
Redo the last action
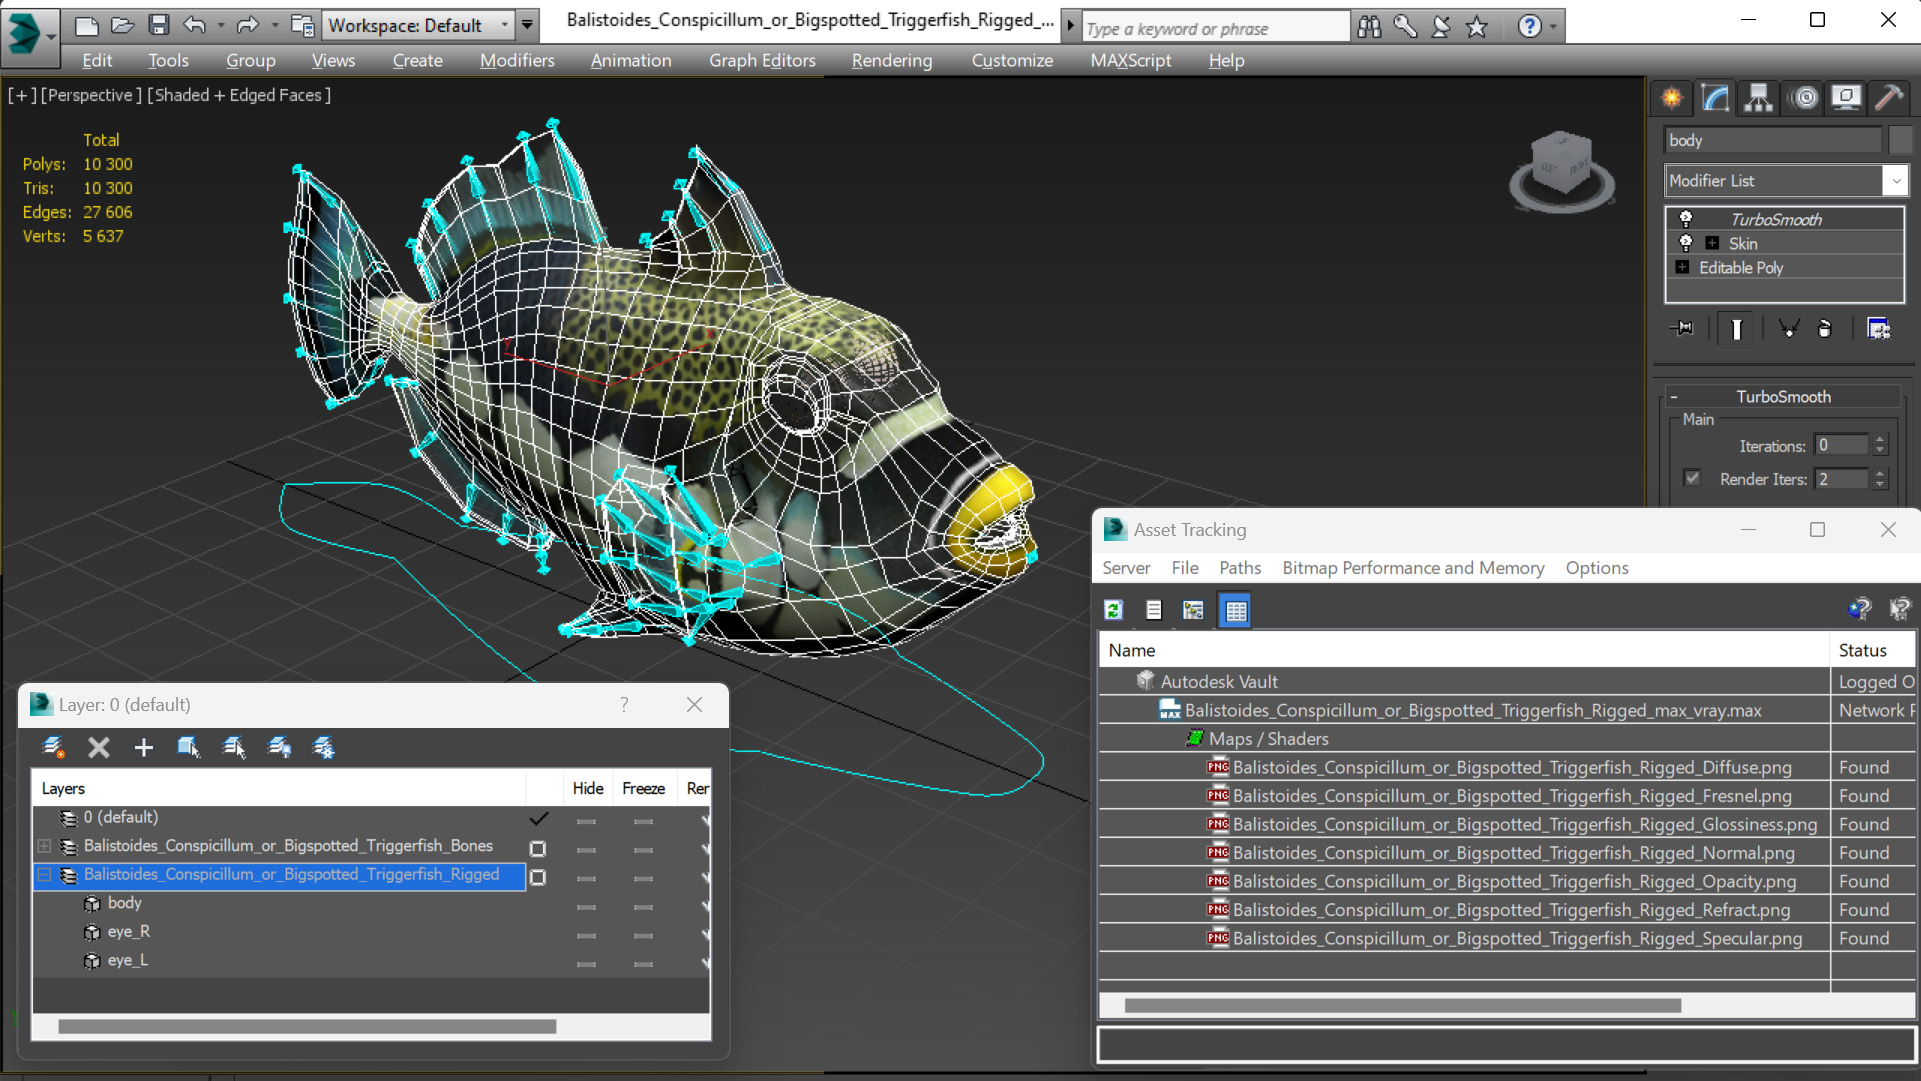pyautogui.click(x=247, y=25)
